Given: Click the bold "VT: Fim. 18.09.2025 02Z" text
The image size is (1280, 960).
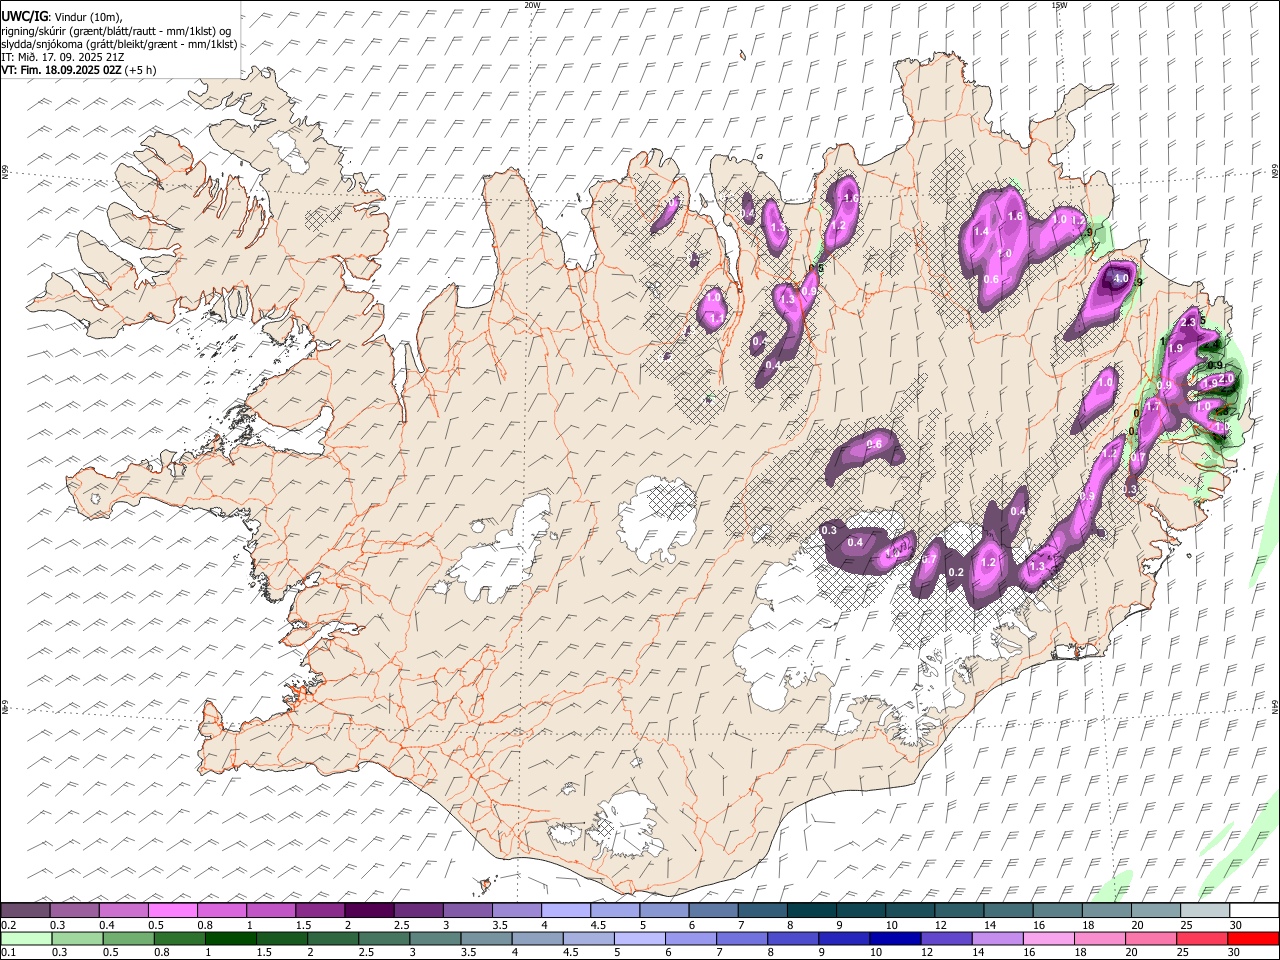Looking at the screenshot, I should coord(61,70).
